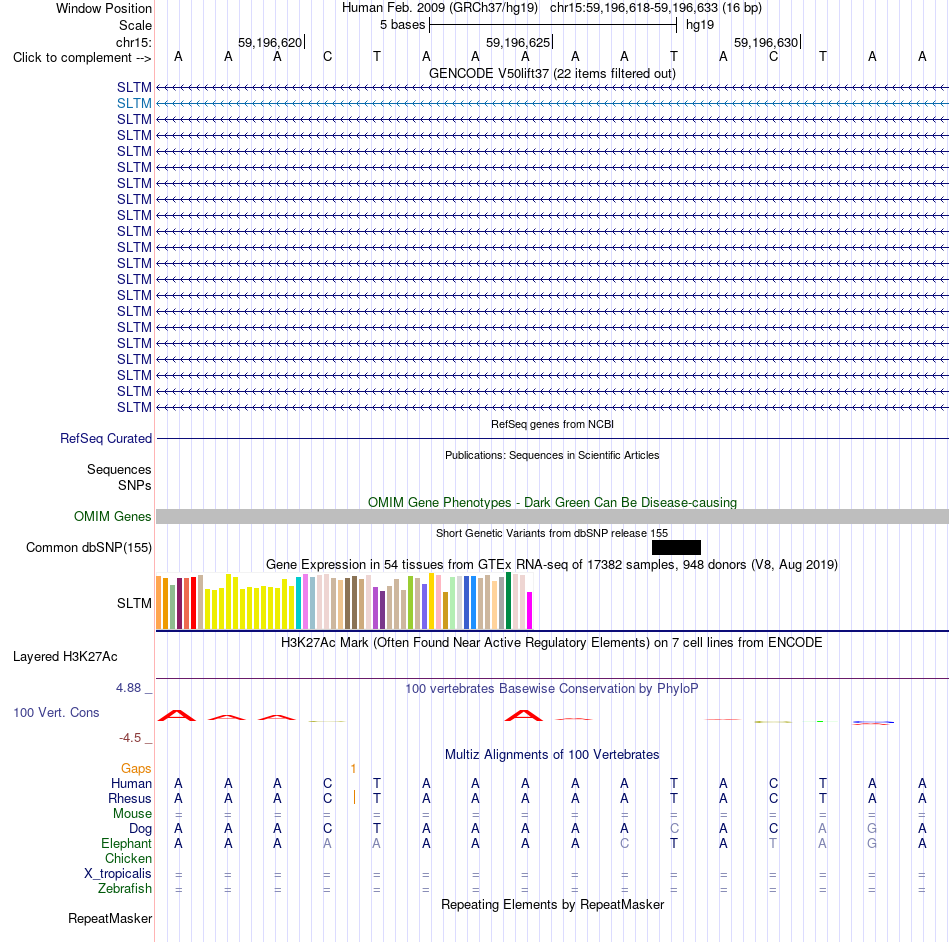Click the black dbSNP variant block
Screen dimensions: 950x942
676,548
